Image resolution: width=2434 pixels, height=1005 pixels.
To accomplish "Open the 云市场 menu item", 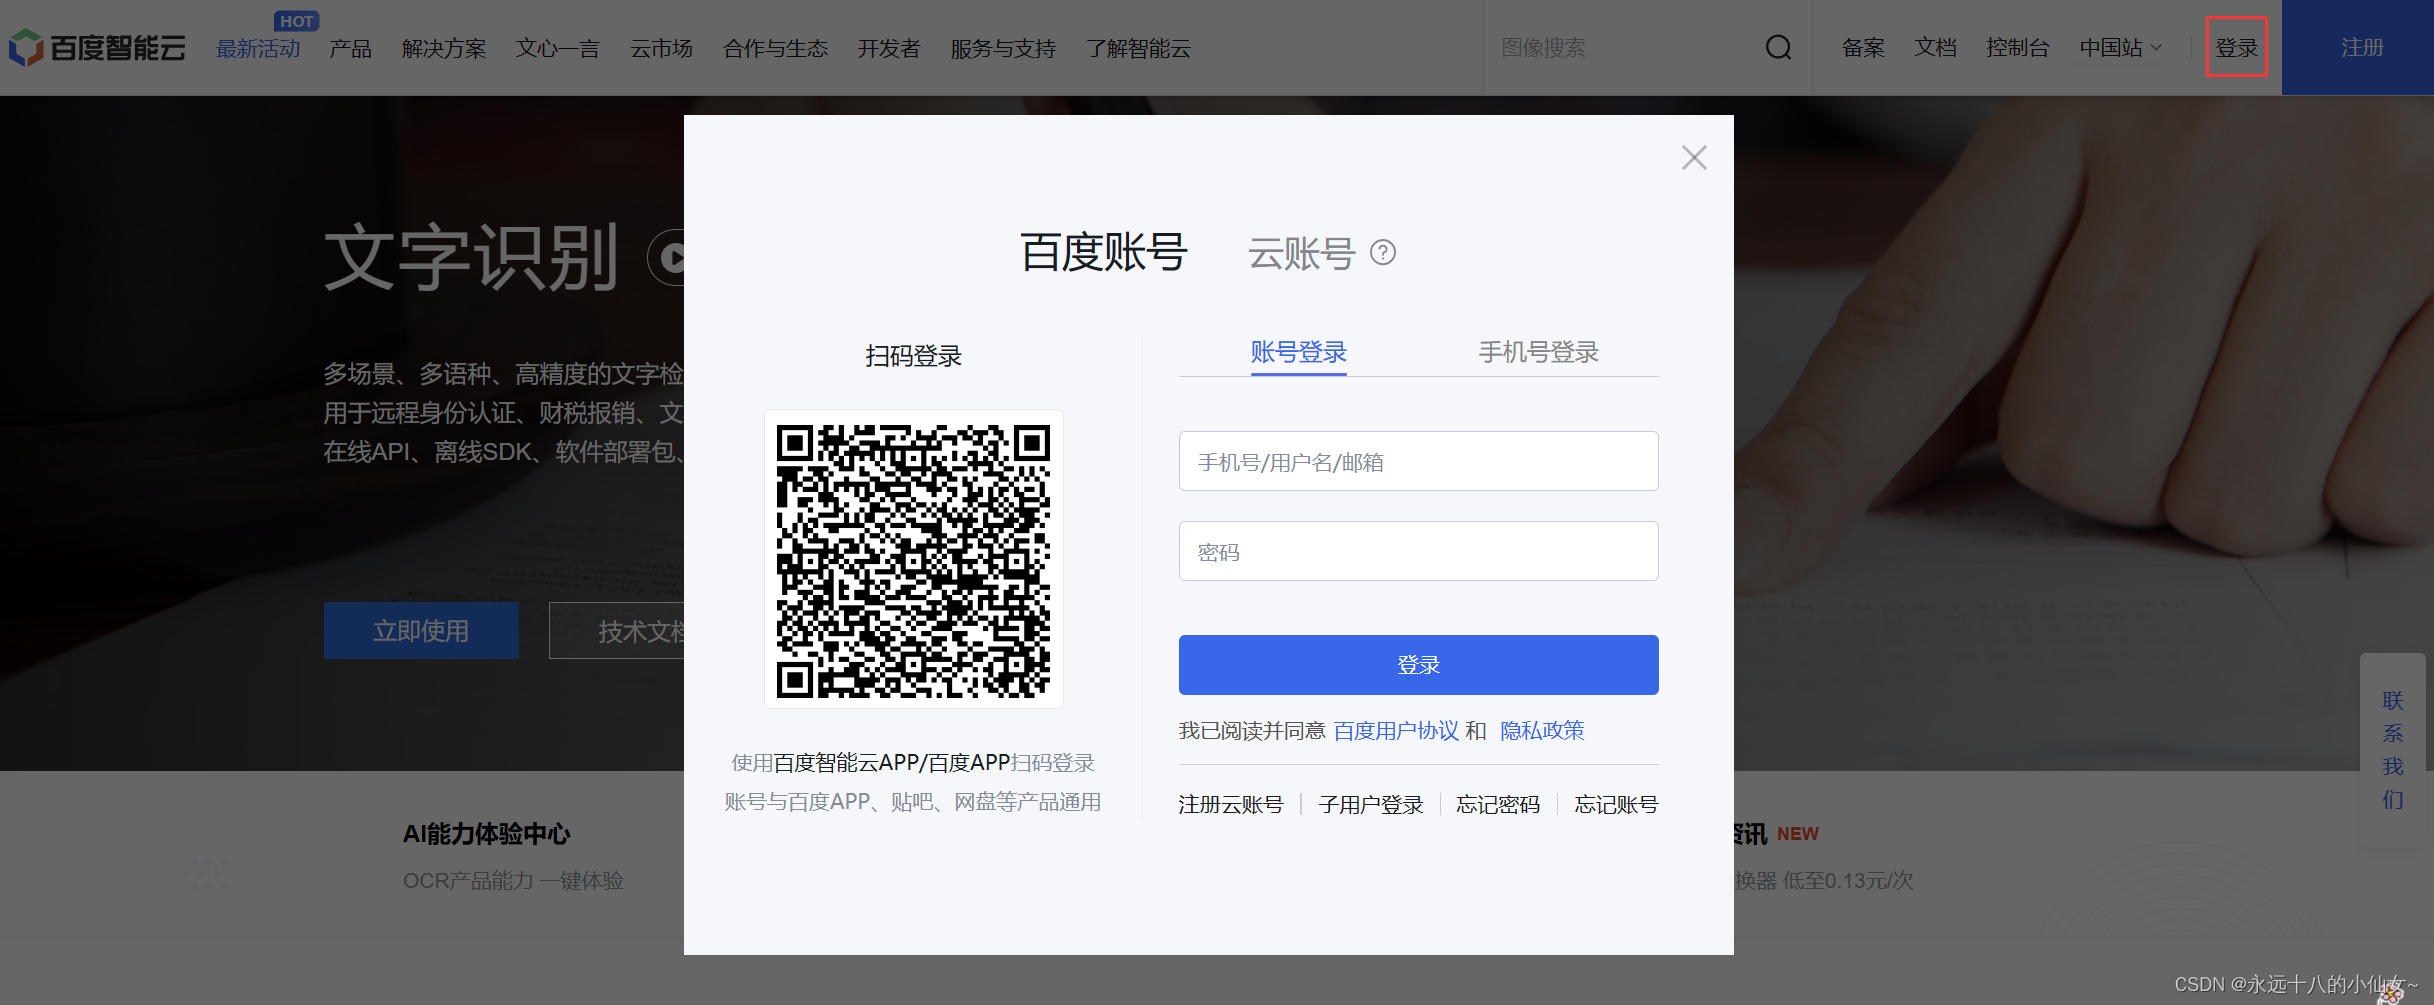I will [661, 48].
